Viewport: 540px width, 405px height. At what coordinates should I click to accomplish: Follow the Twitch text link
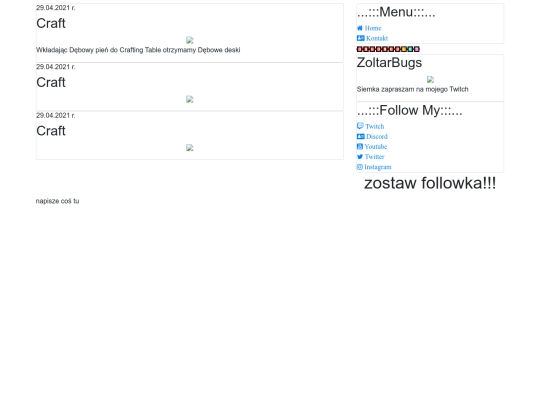click(375, 126)
